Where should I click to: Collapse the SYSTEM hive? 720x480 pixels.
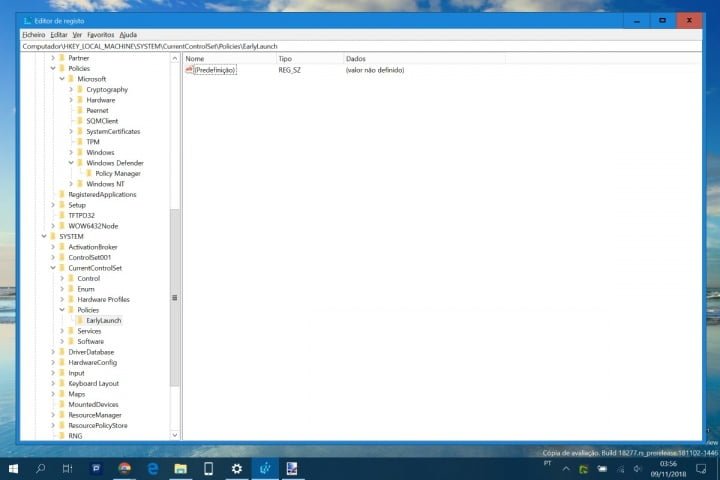[44, 236]
